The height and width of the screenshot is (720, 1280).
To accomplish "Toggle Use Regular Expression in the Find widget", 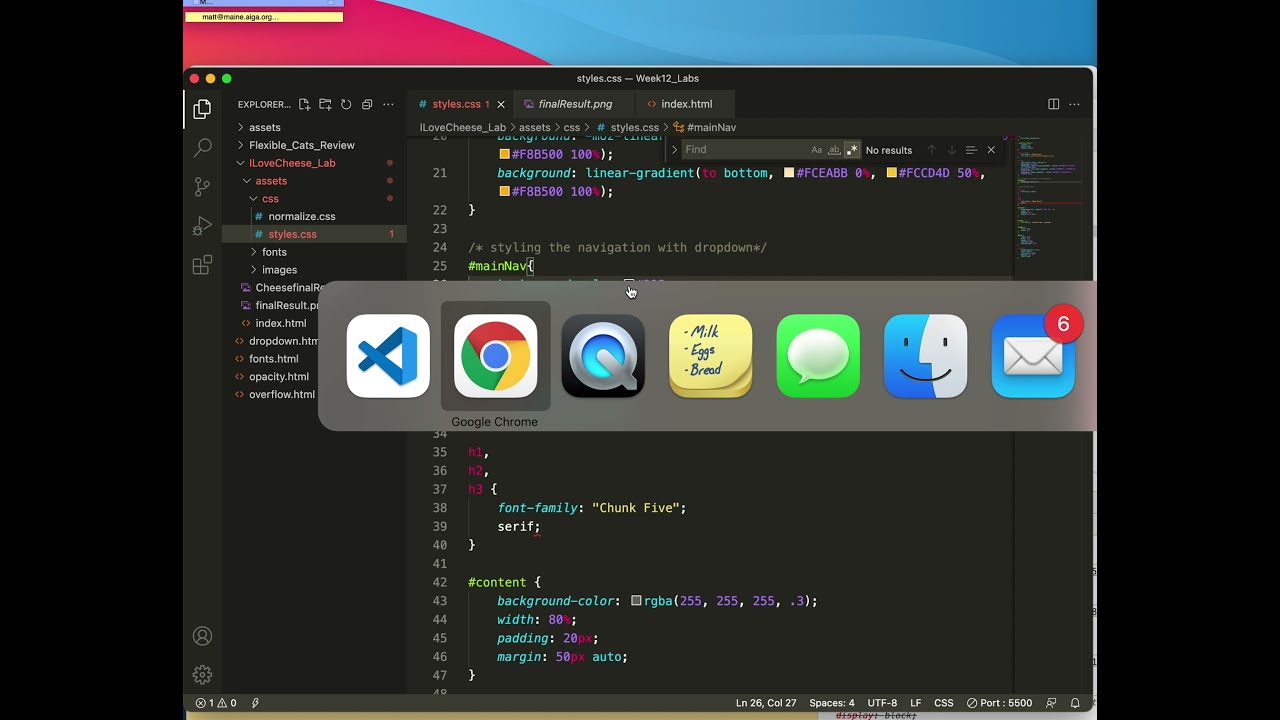I will tap(852, 150).
